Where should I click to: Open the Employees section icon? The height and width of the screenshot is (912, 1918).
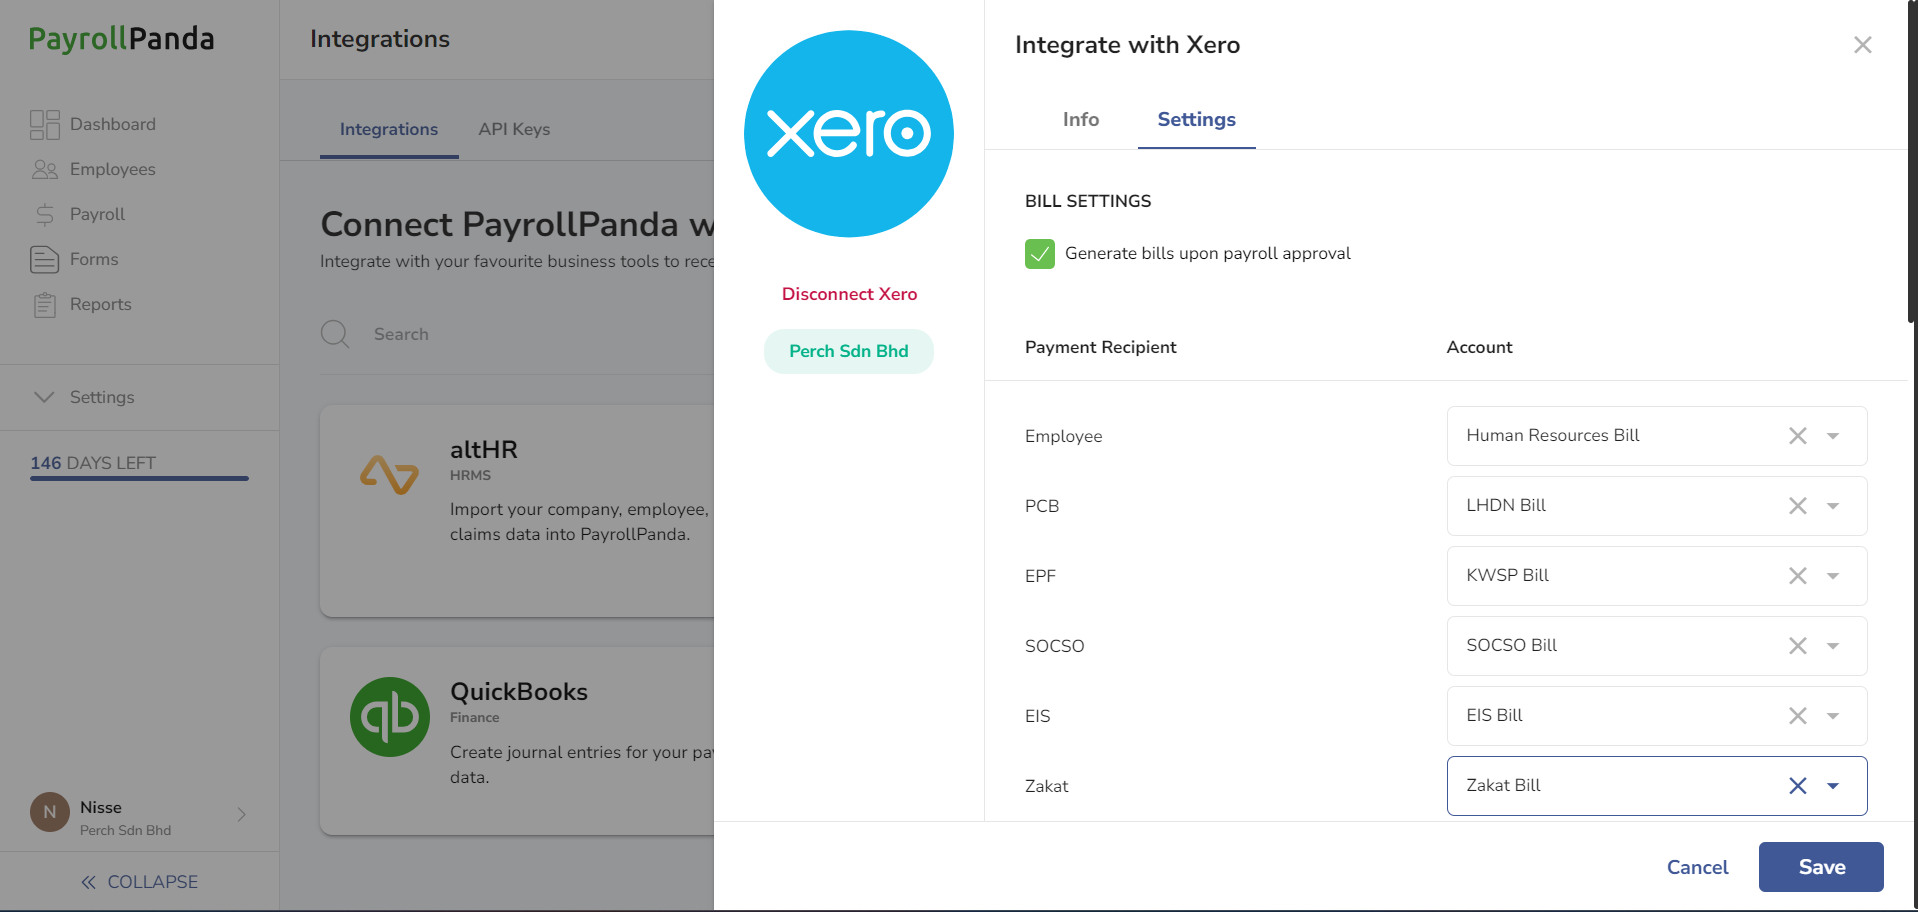(44, 169)
